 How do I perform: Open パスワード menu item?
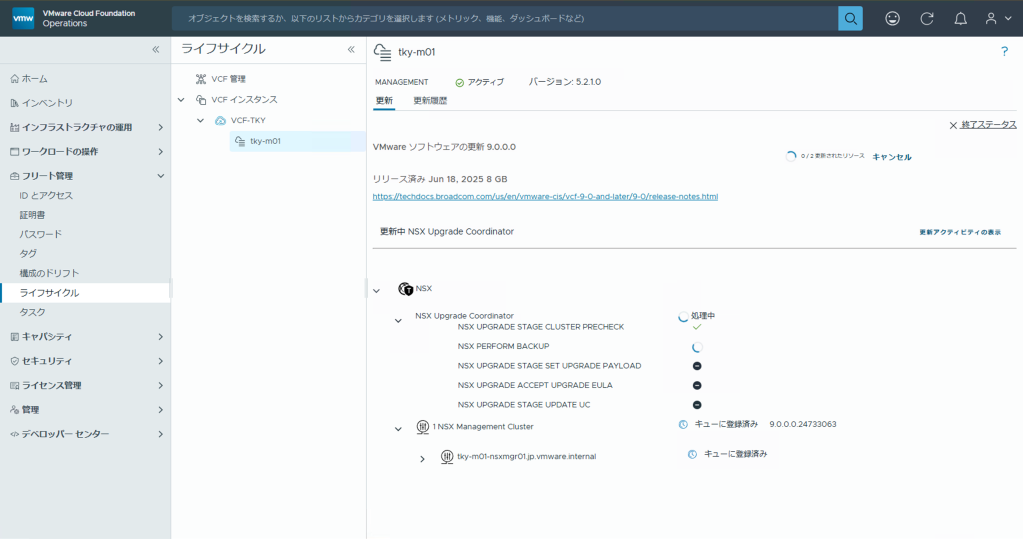click(x=40, y=234)
